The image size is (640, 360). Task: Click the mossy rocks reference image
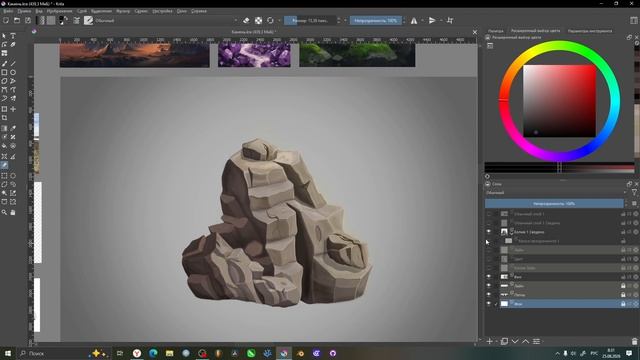[x=357, y=55]
